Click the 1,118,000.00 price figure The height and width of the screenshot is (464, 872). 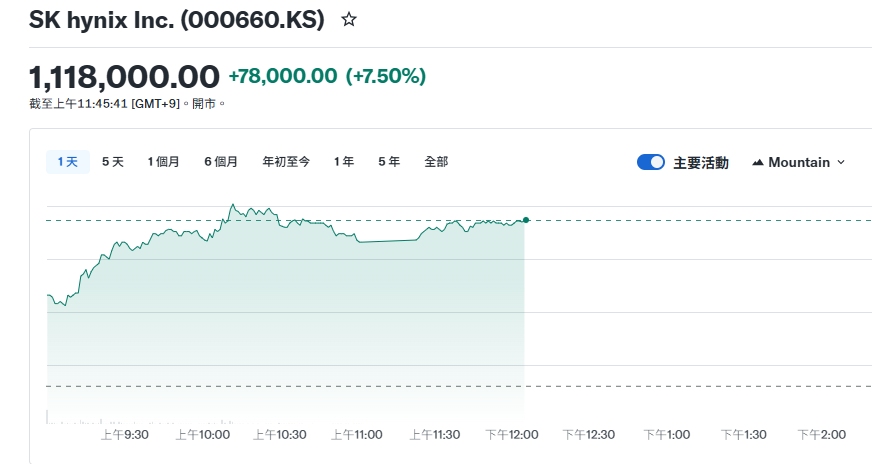tap(124, 76)
